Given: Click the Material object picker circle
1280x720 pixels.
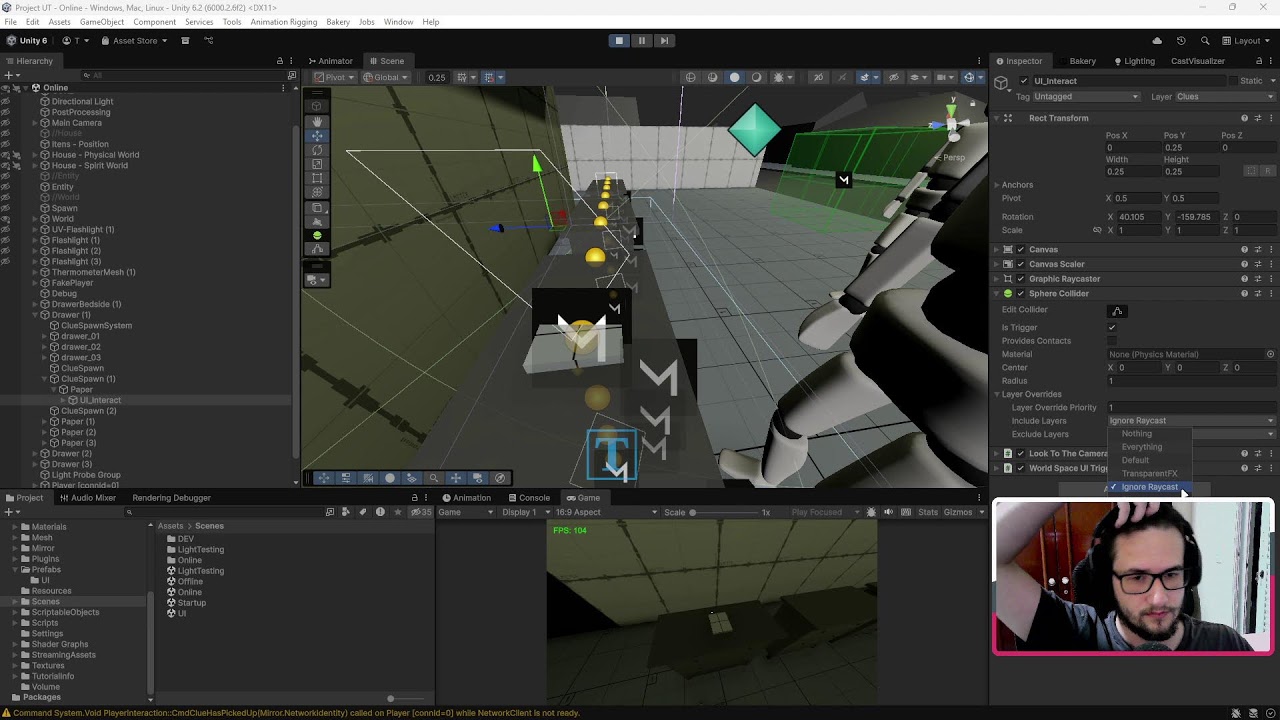Looking at the screenshot, I should click(1270, 354).
